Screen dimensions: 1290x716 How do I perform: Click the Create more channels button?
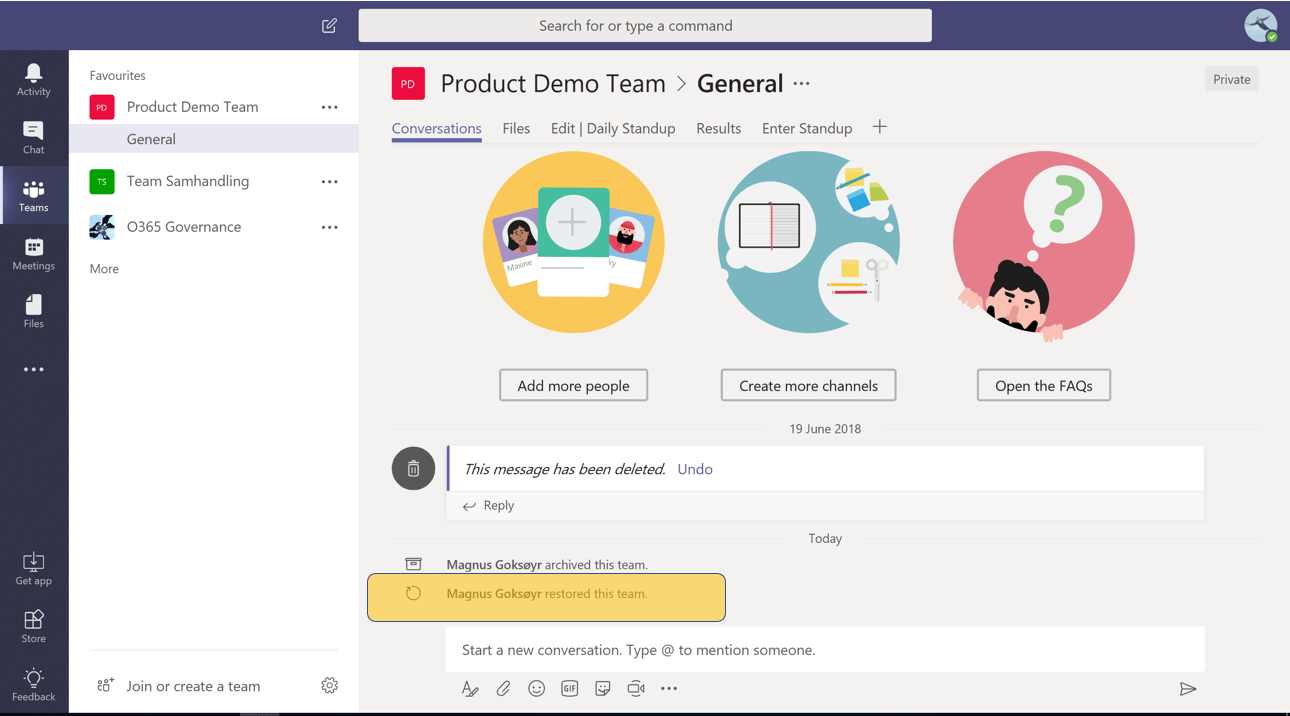click(x=808, y=385)
